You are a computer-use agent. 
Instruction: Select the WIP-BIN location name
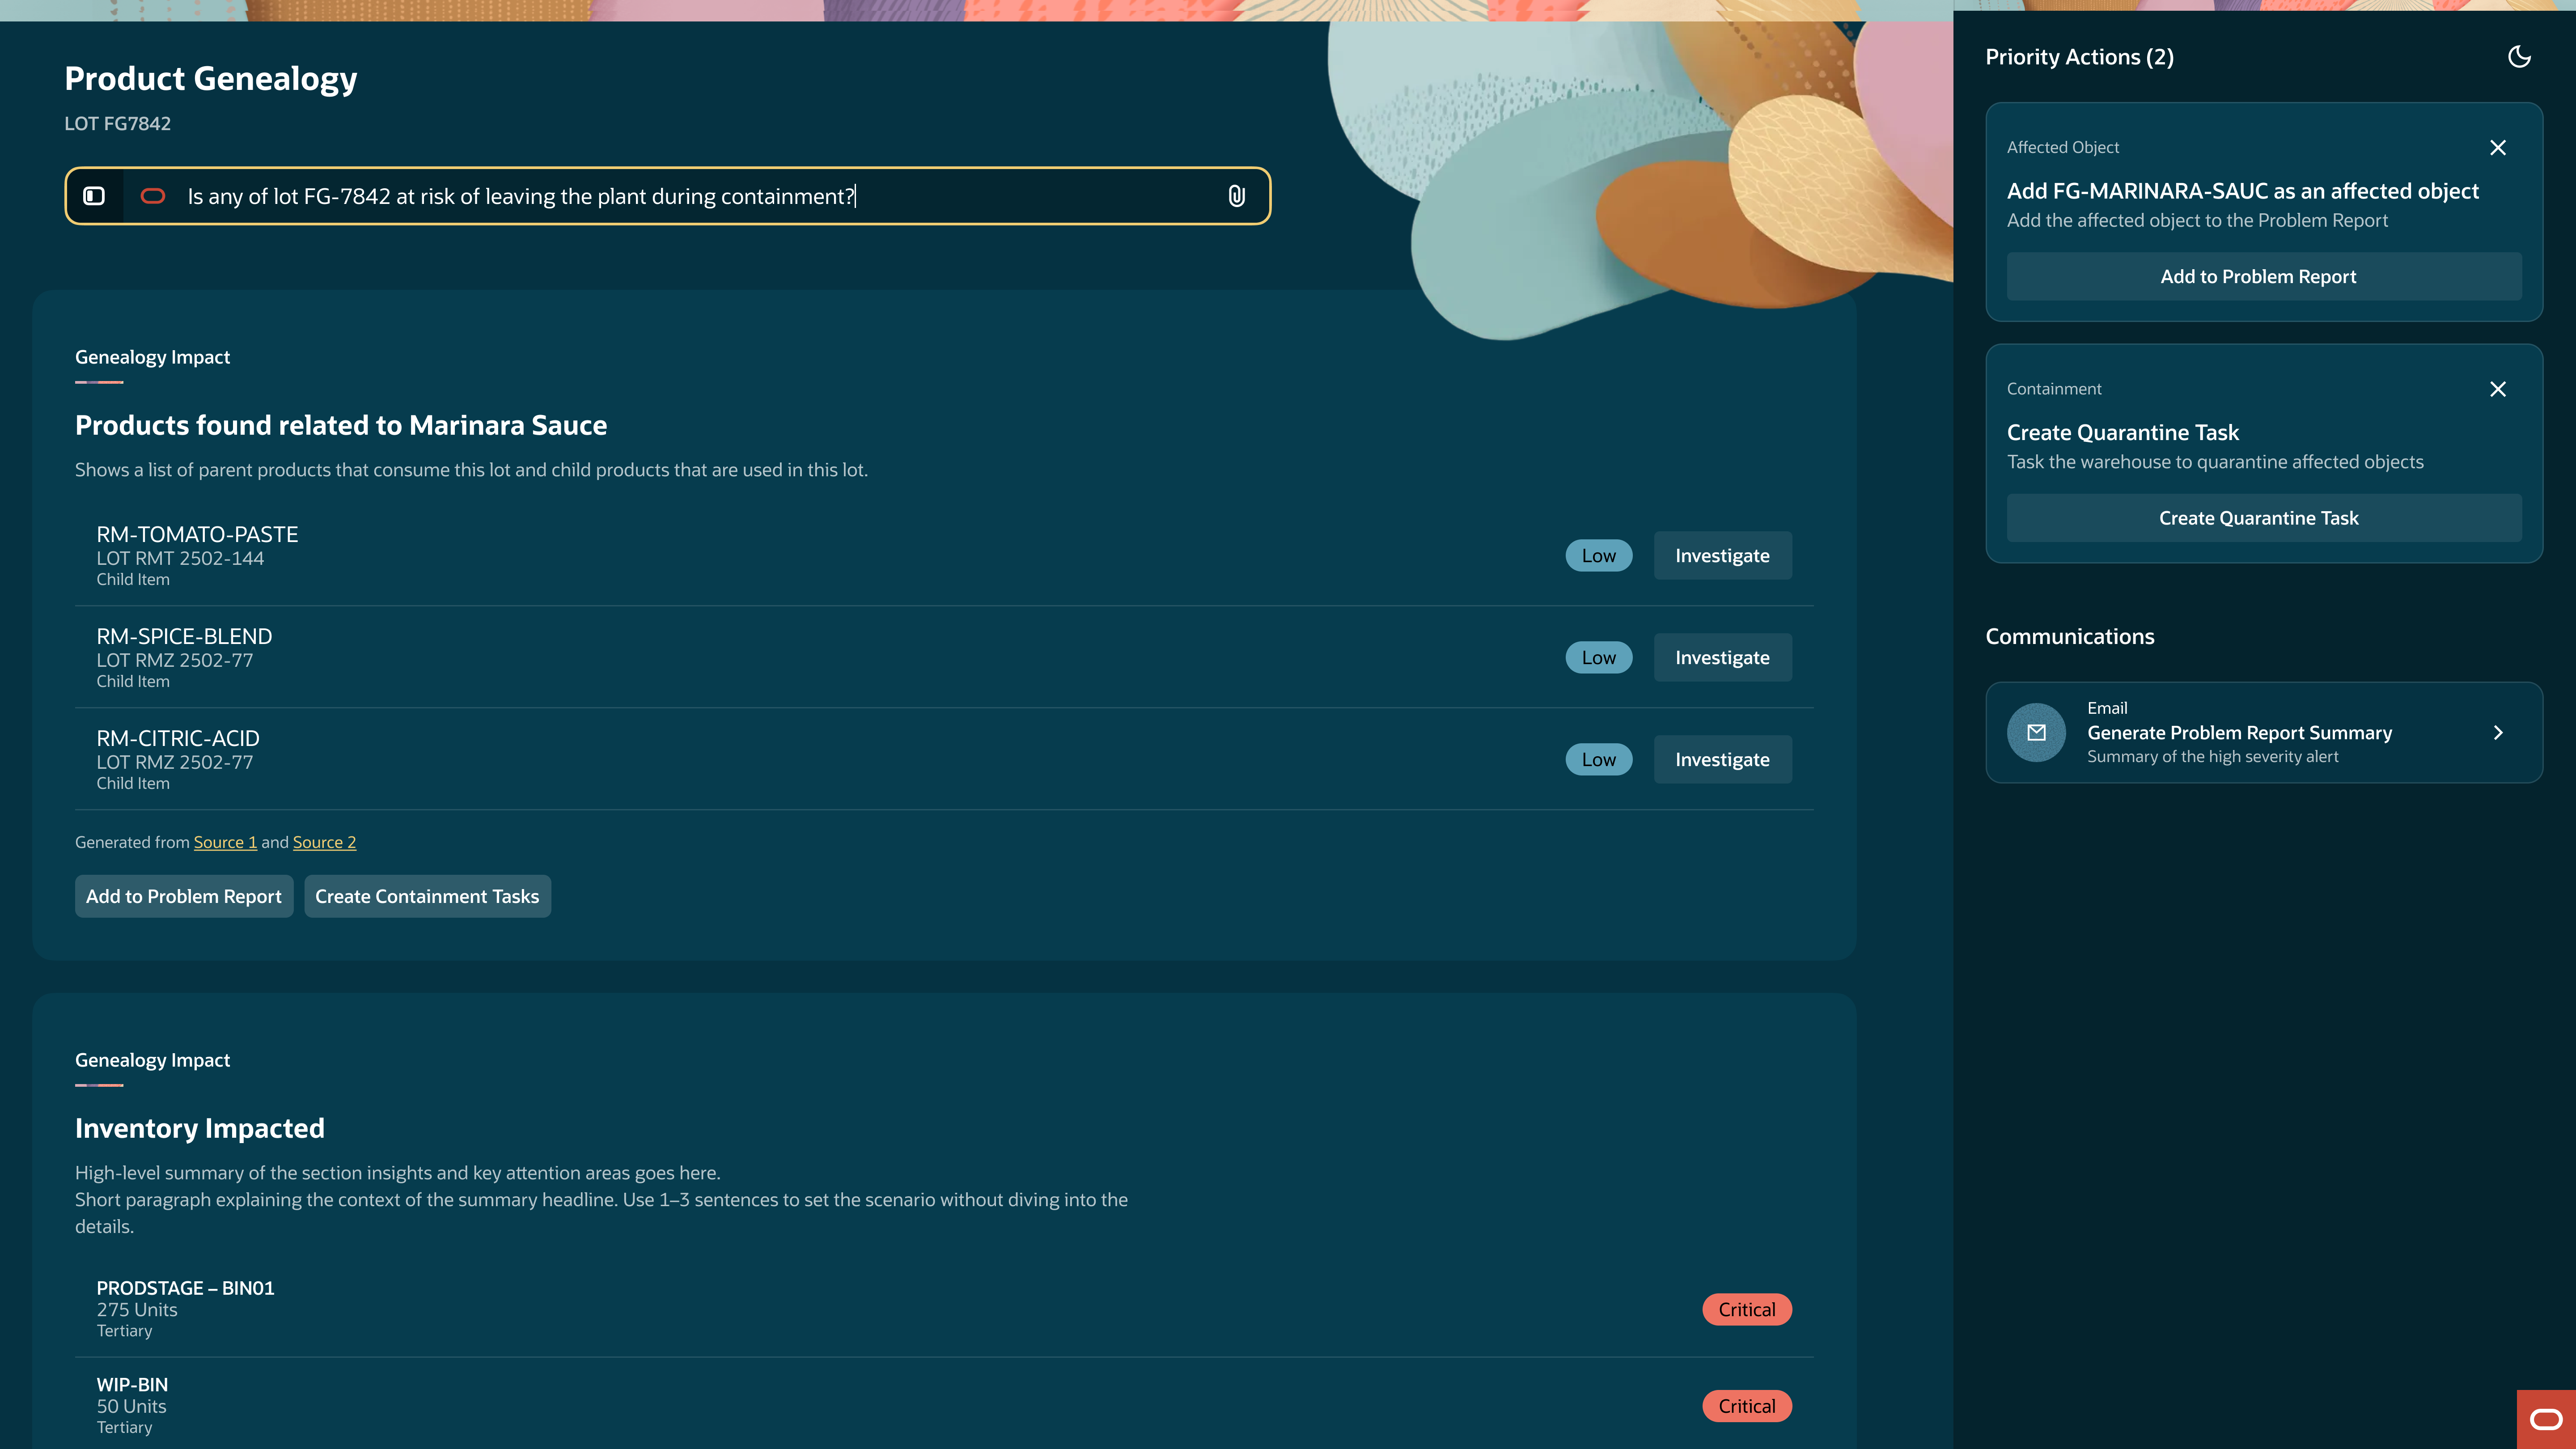click(x=132, y=1386)
